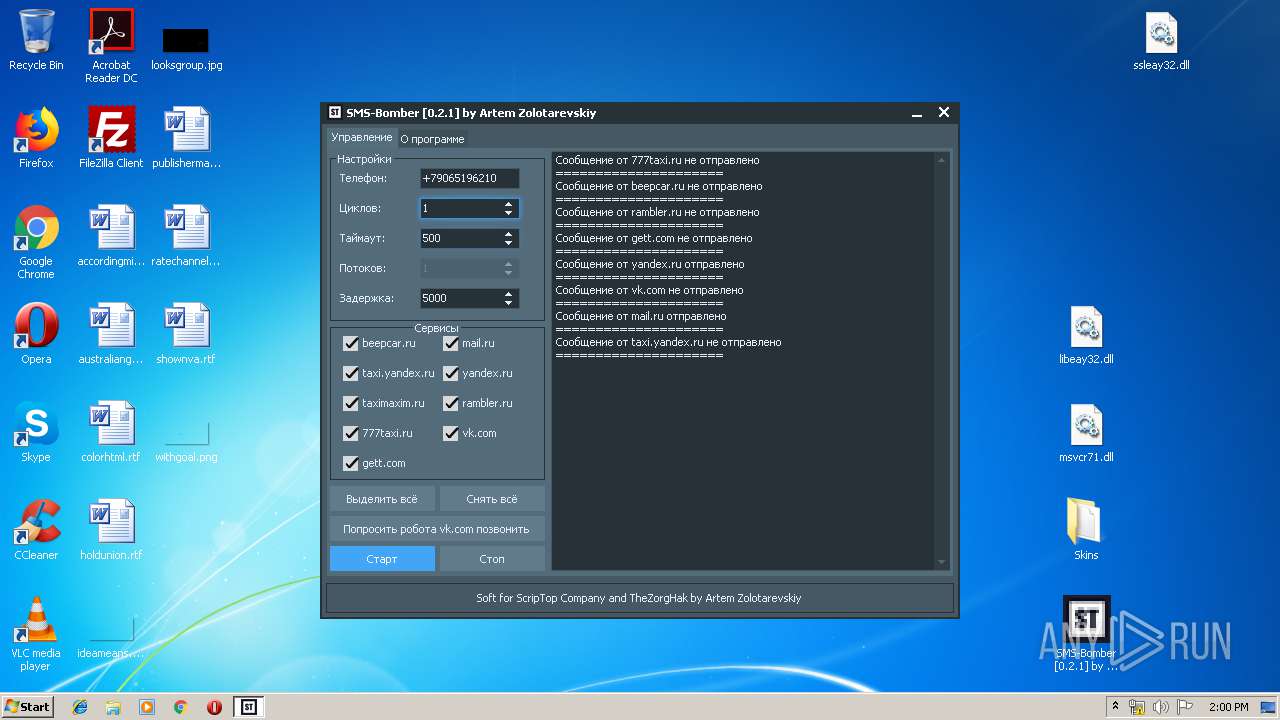Decrease the Таймаут value with down arrow
Image resolution: width=1280 pixels, height=720 pixels.
[x=509, y=243]
